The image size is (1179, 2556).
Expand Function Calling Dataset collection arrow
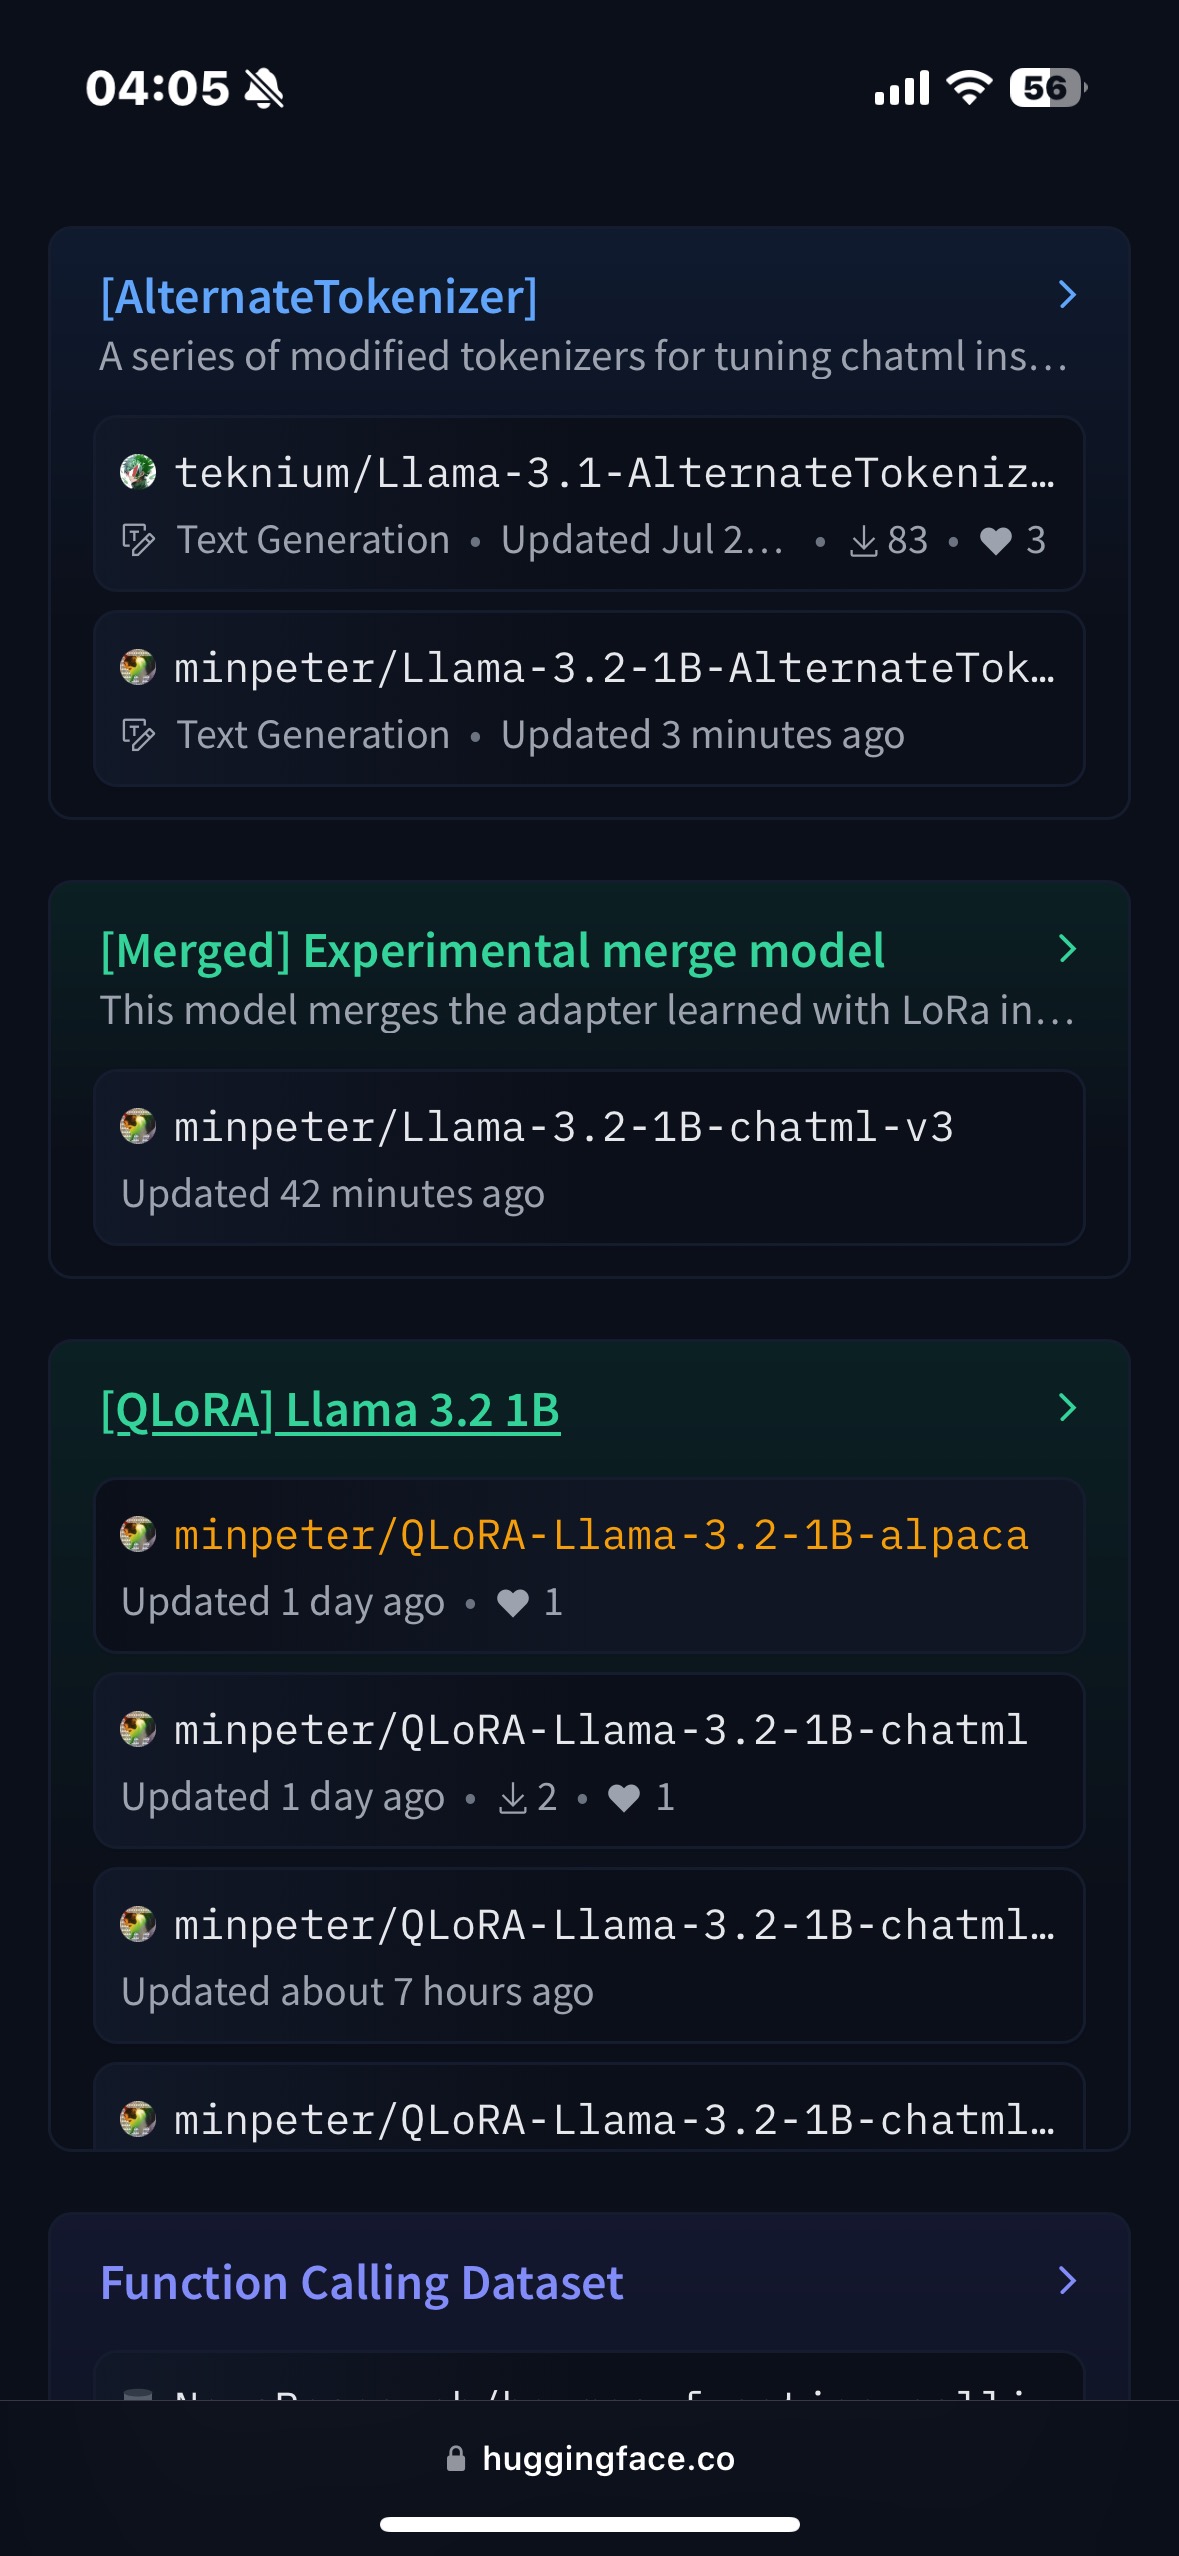coord(1067,2281)
